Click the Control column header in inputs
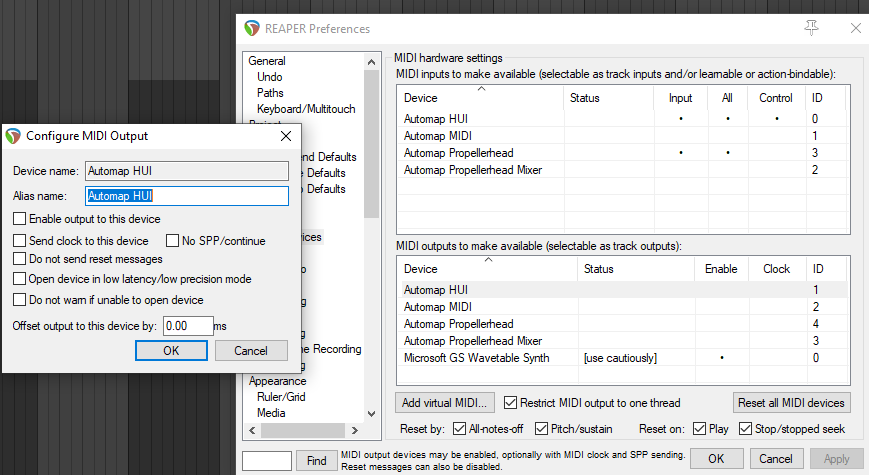Screen dimensions: 869x475 (776, 98)
